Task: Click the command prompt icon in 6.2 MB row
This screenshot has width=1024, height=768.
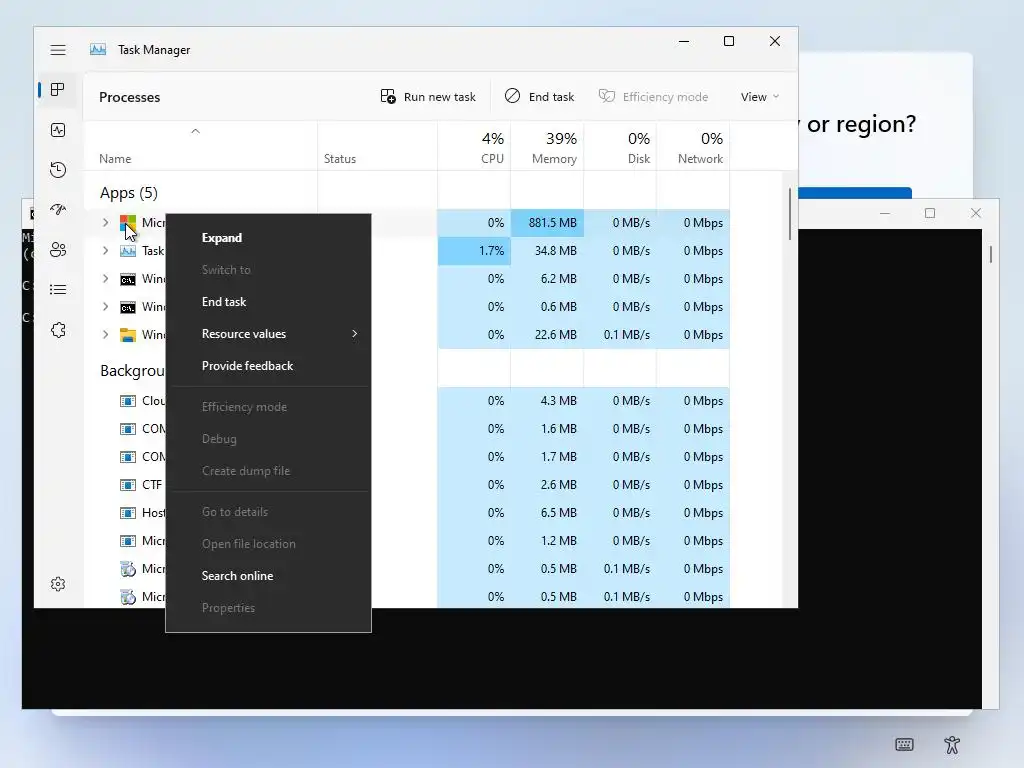Action: click(x=128, y=280)
